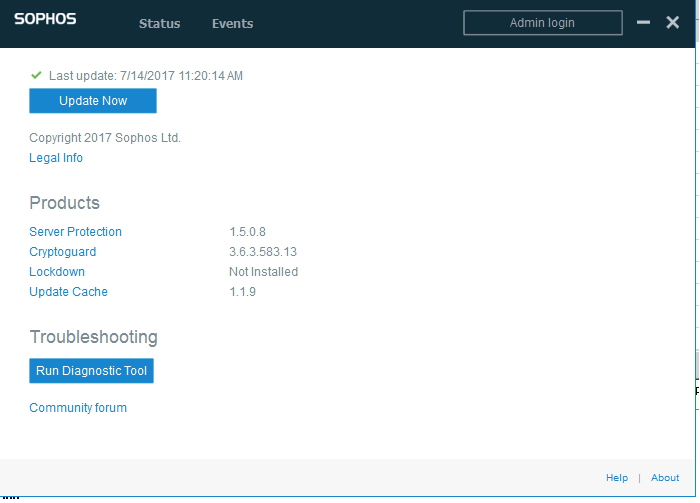Select Cryptoguard version 3.6.3.583.13
The height and width of the screenshot is (503, 700).
tap(263, 252)
